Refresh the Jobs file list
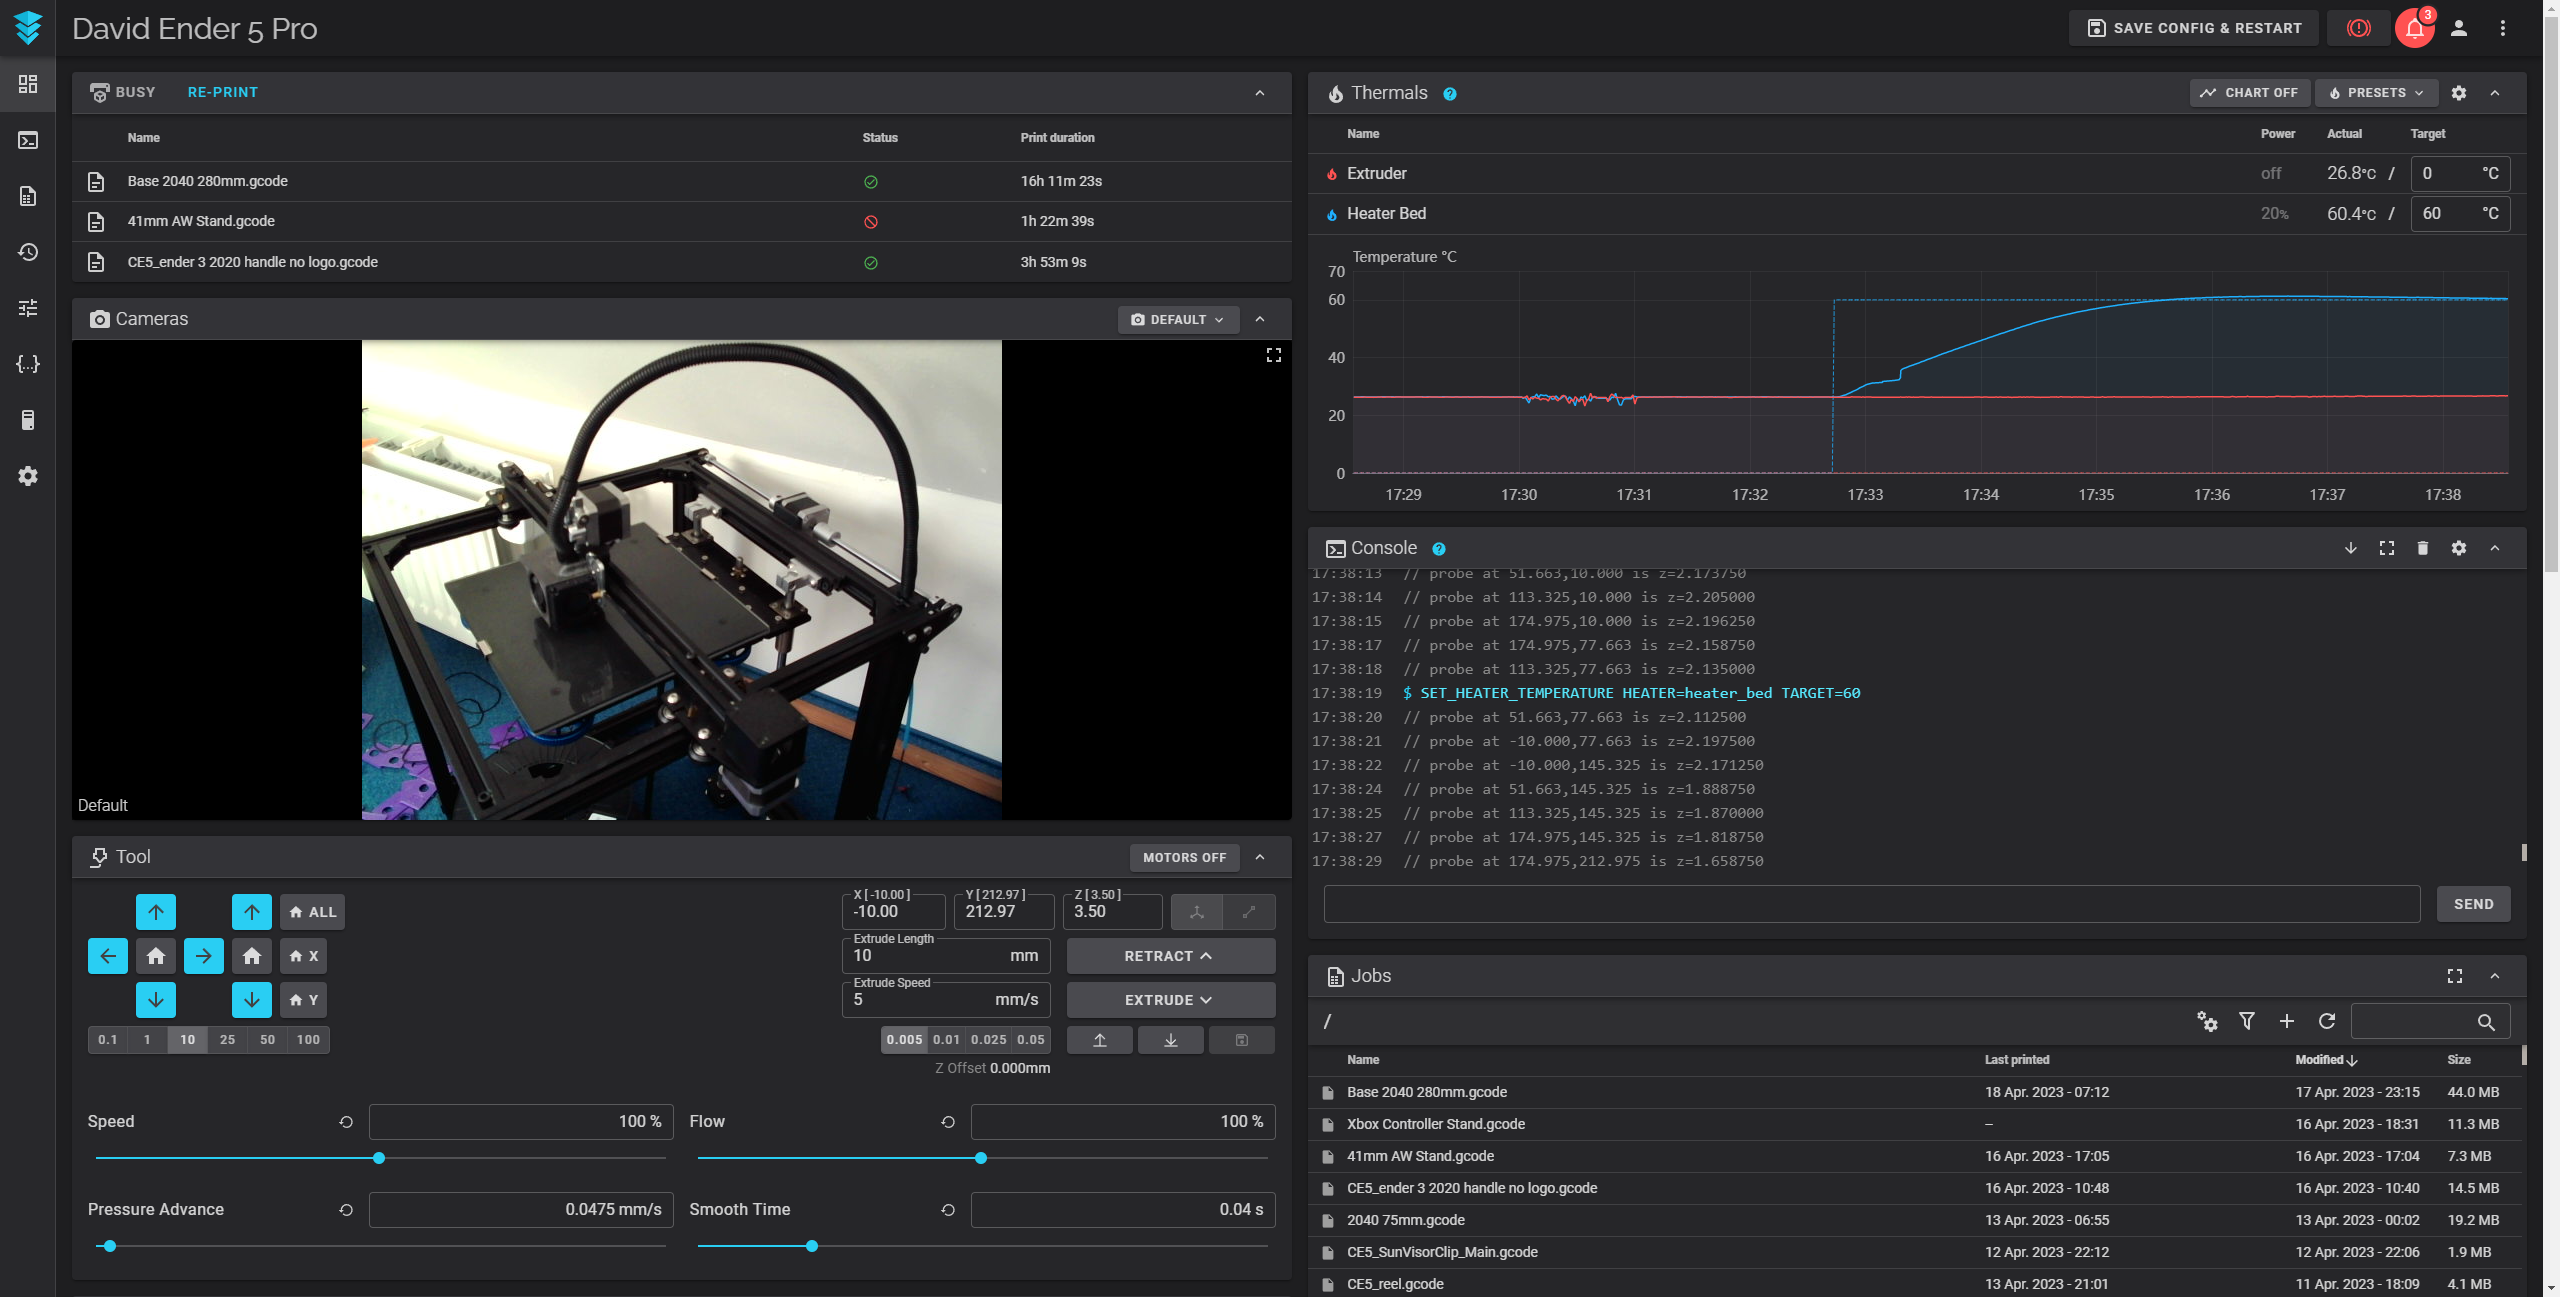 [2327, 1021]
